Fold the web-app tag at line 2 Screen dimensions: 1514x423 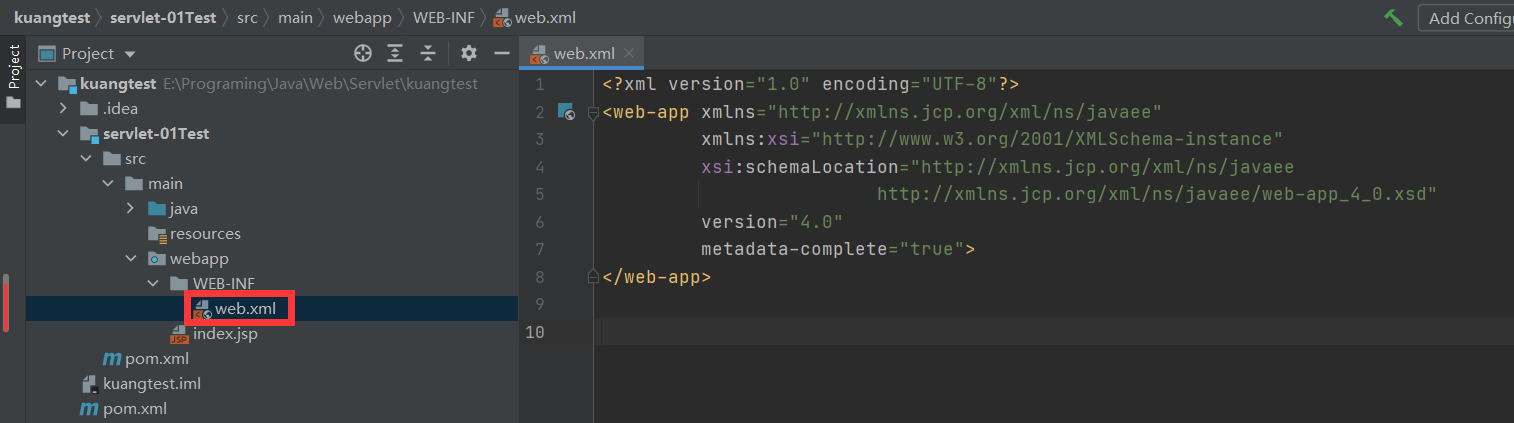pyautogui.click(x=593, y=112)
